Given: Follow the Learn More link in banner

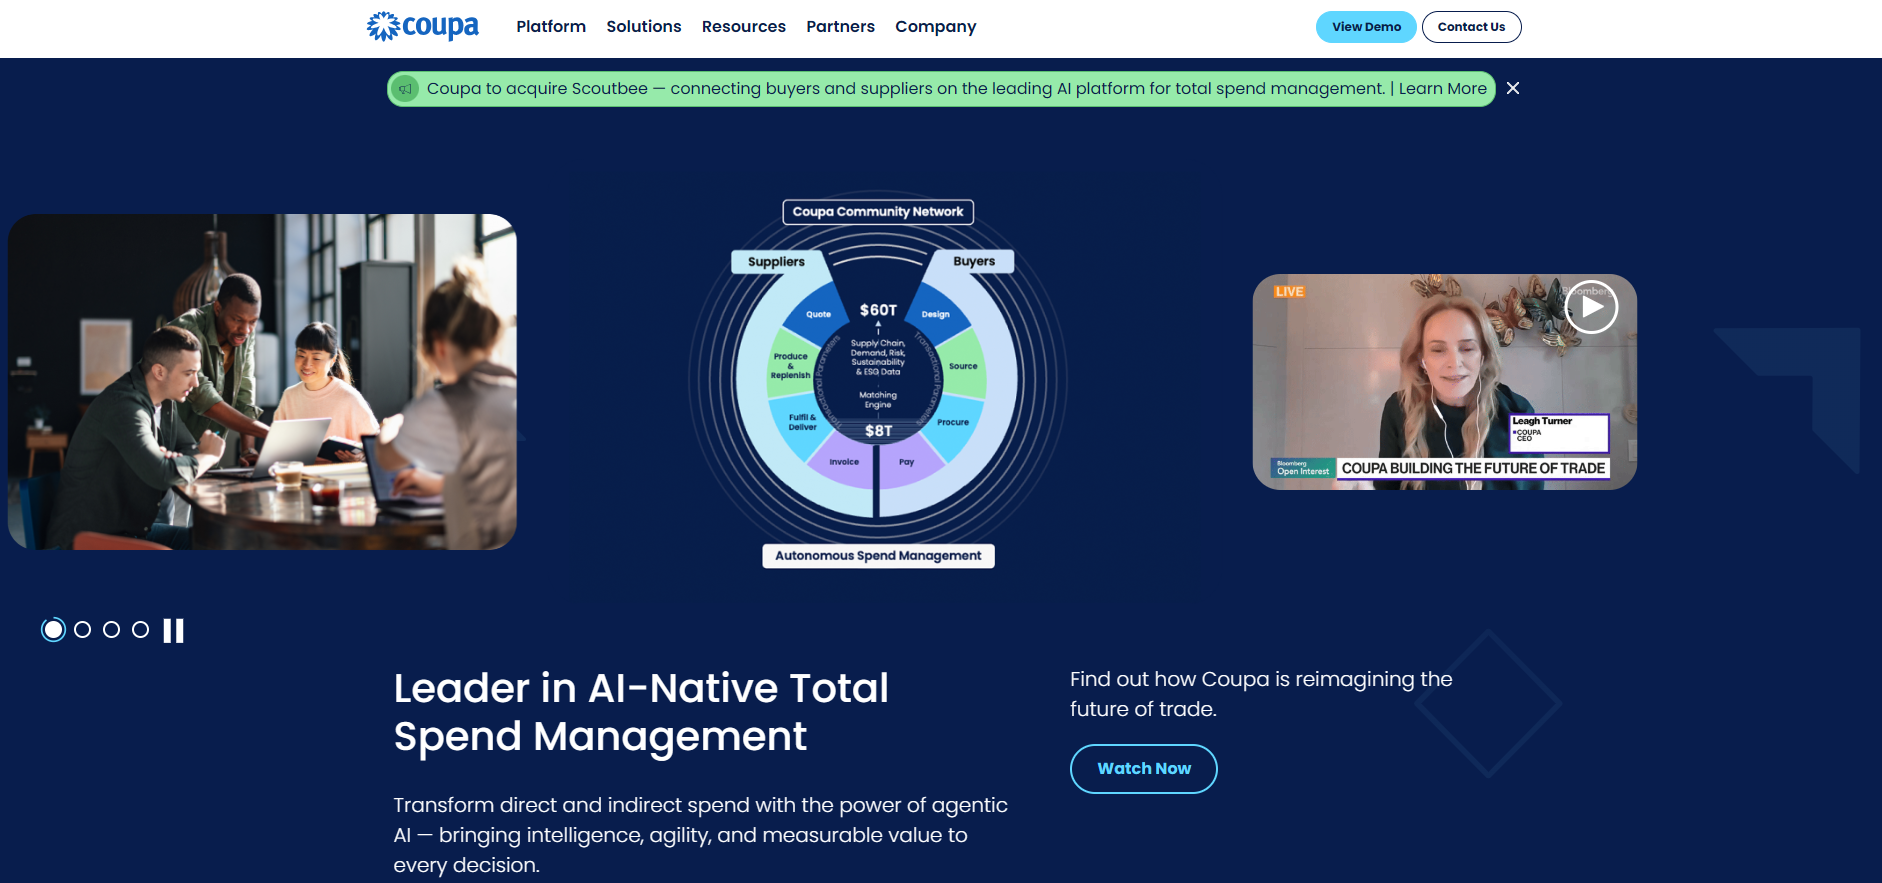Looking at the screenshot, I should coord(1442,89).
